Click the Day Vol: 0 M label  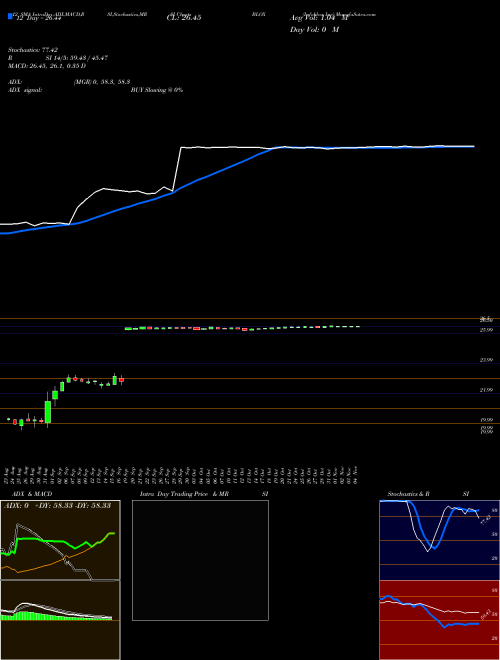pyautogui.click(x=314, y=29)
